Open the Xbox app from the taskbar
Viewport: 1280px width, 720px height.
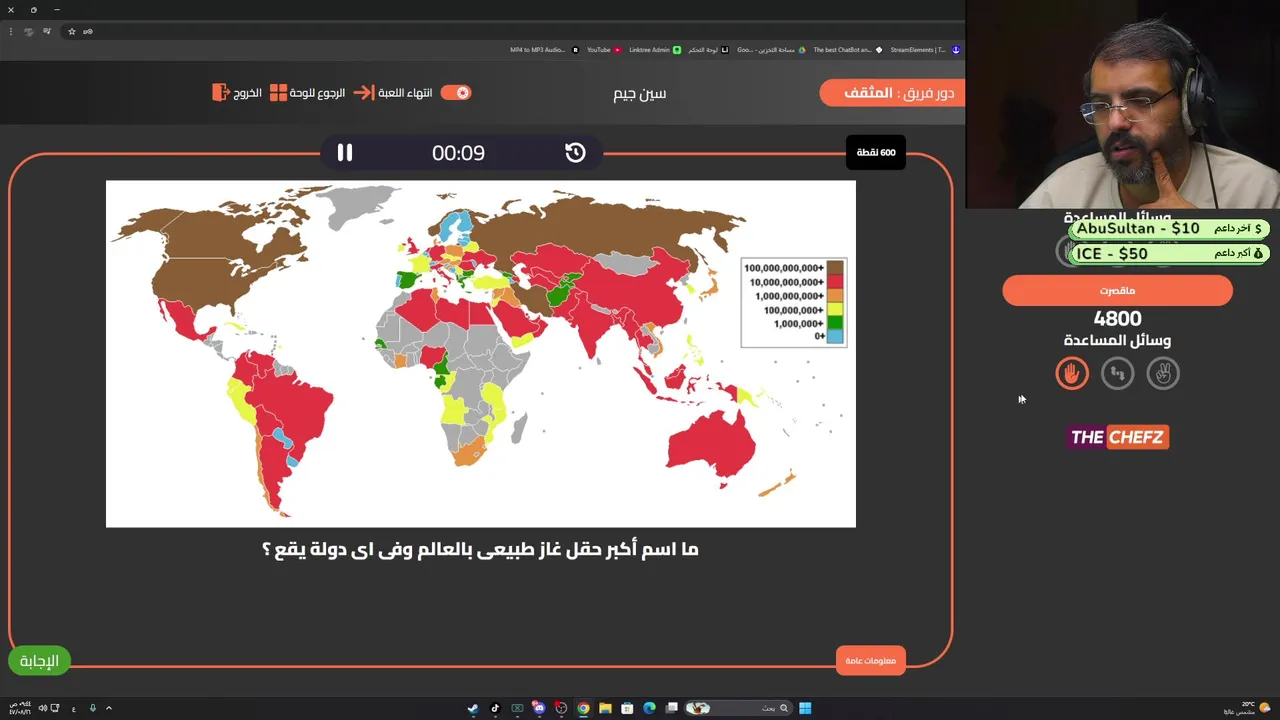point(517,708)
